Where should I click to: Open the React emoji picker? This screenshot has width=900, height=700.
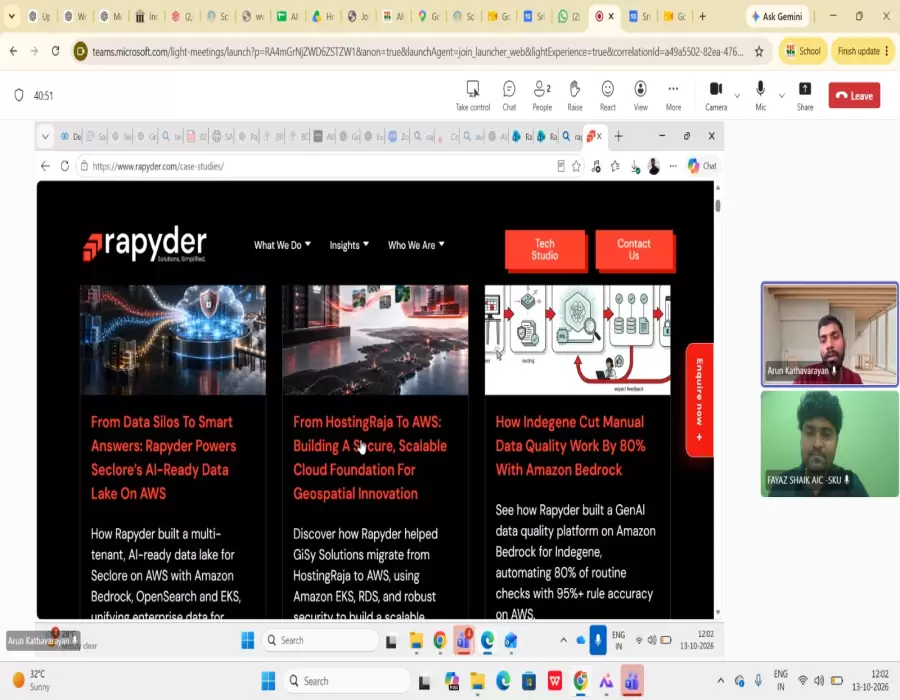(607, 95)
